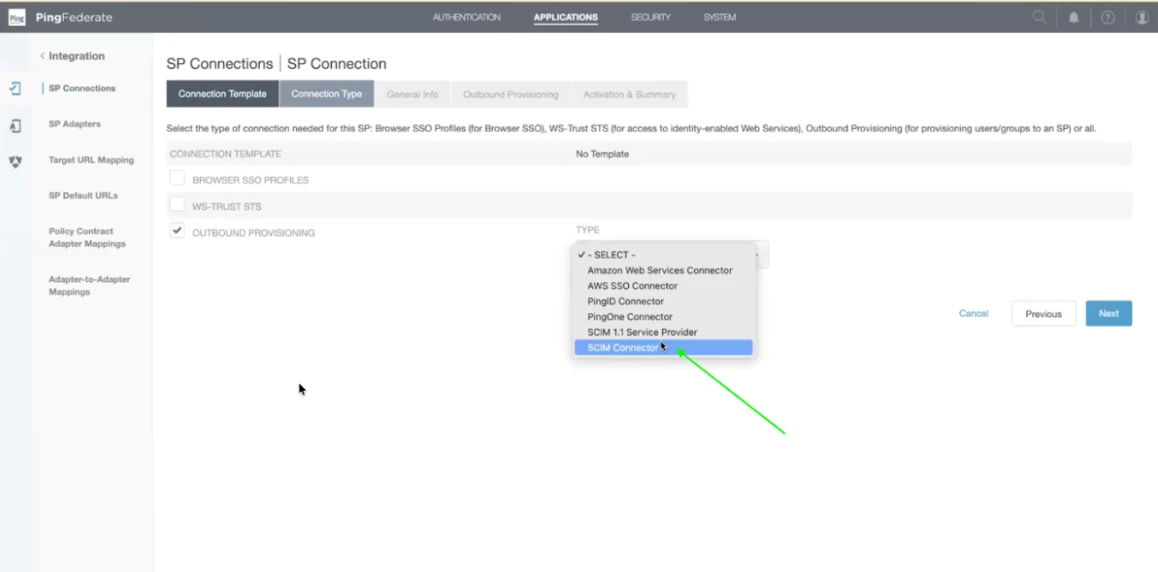
Task: Select the SP Adapters sidebar icon
Action: tap(15, 125)
